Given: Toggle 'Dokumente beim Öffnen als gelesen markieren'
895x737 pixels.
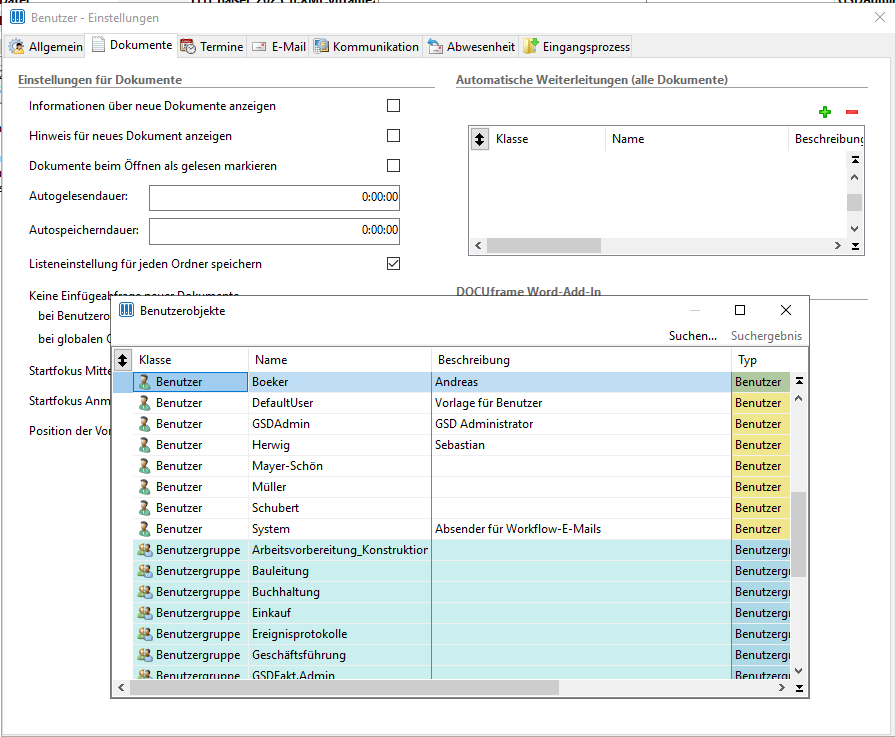Looking at the screenshot, I should pyautogui.click(x=393, y=166).
